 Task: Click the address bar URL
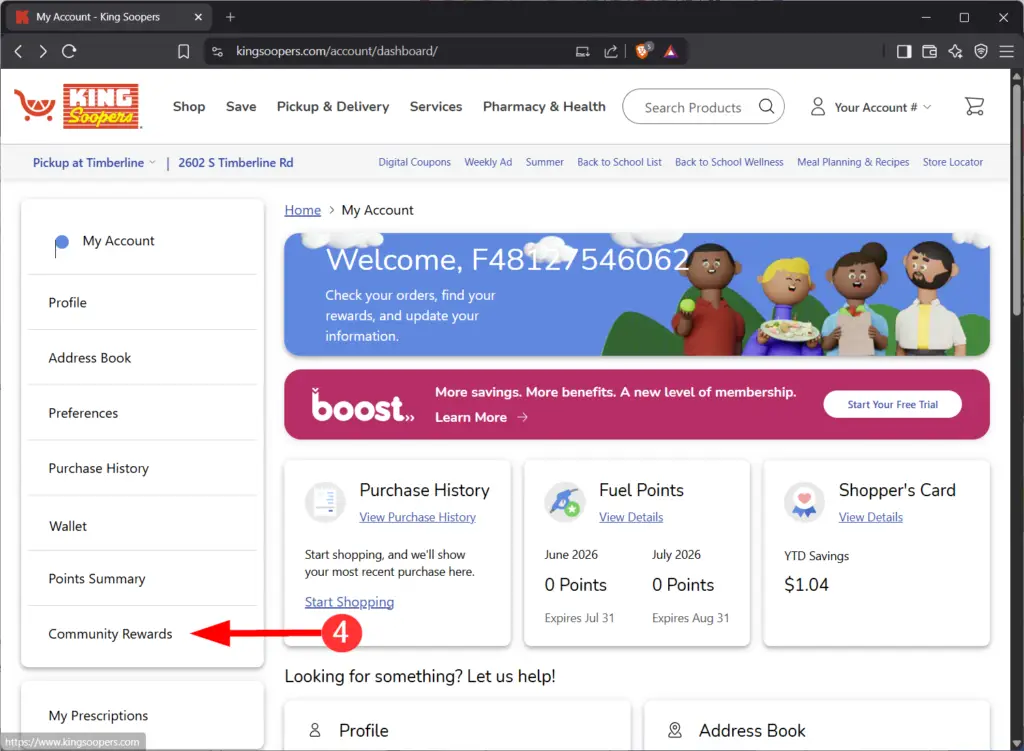coord(336,51)
